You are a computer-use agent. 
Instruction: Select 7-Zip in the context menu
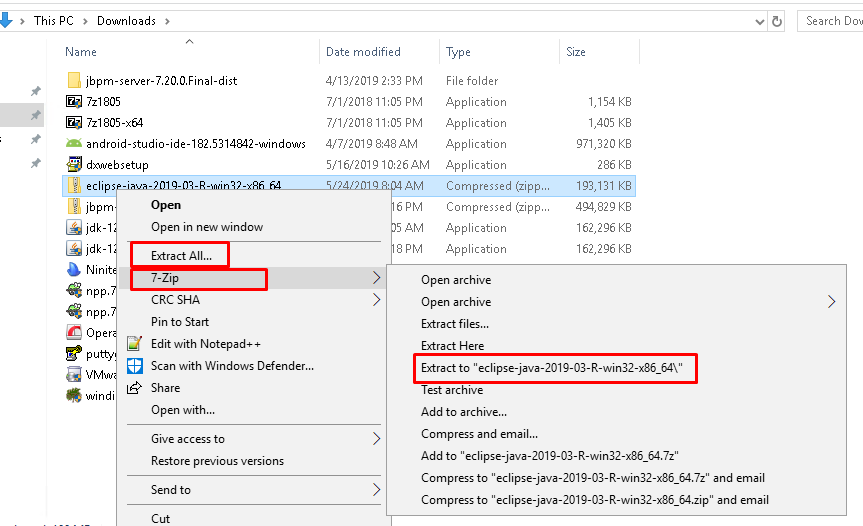pos(165,278)
